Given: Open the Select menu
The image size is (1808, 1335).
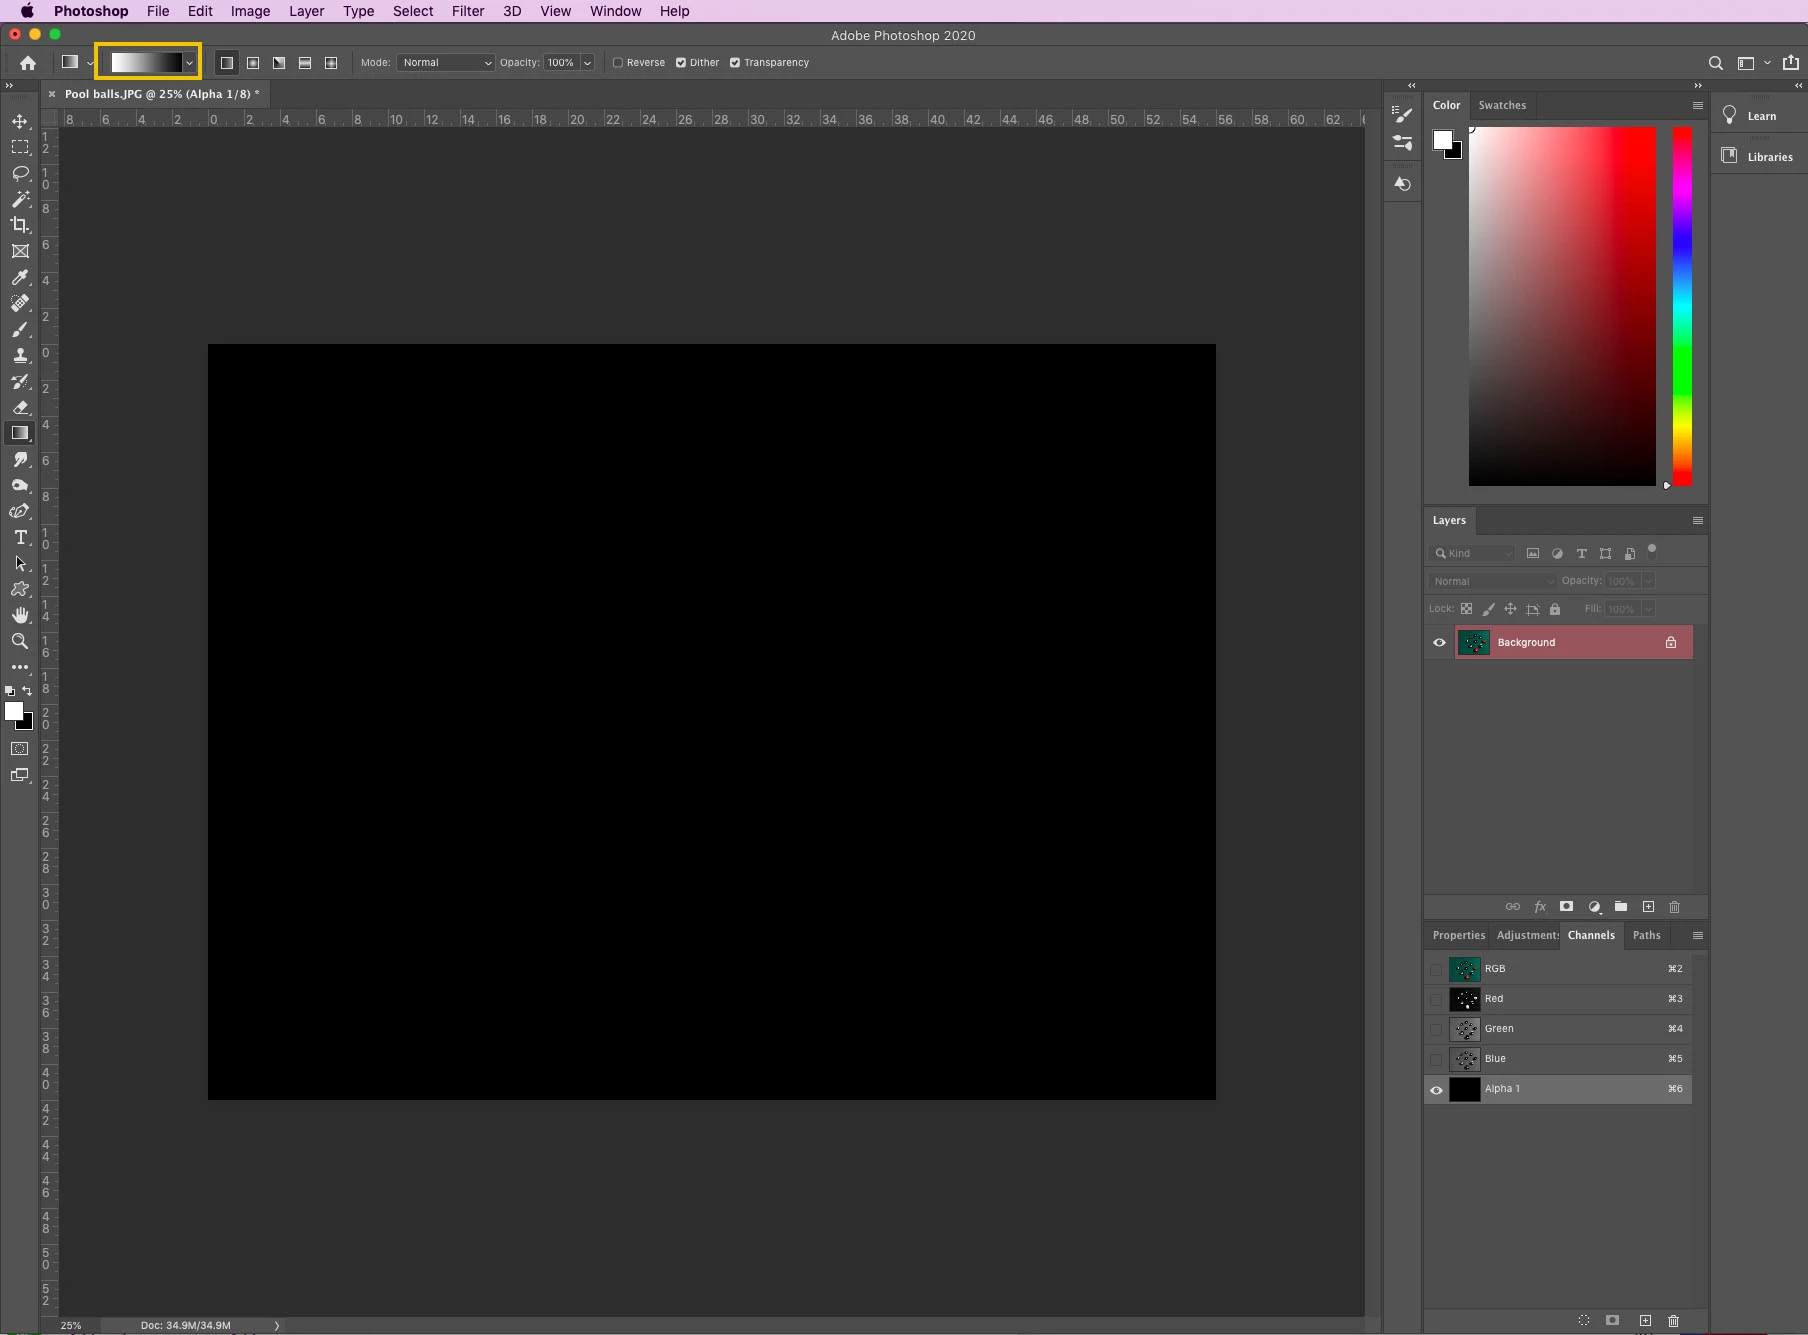Looking at the screenshot, I should (x=413, y=11).
